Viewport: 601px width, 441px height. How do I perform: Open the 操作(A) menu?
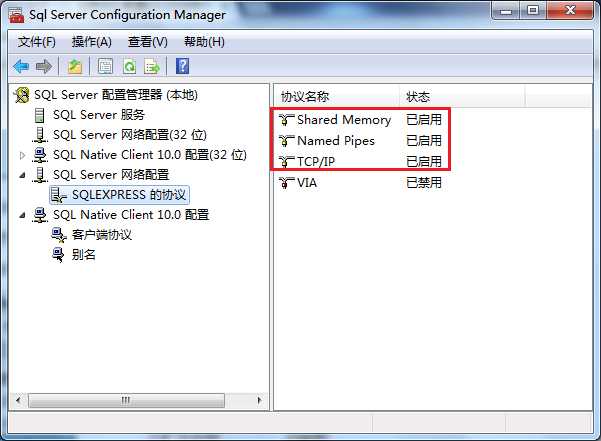click(x=92, y=42)
